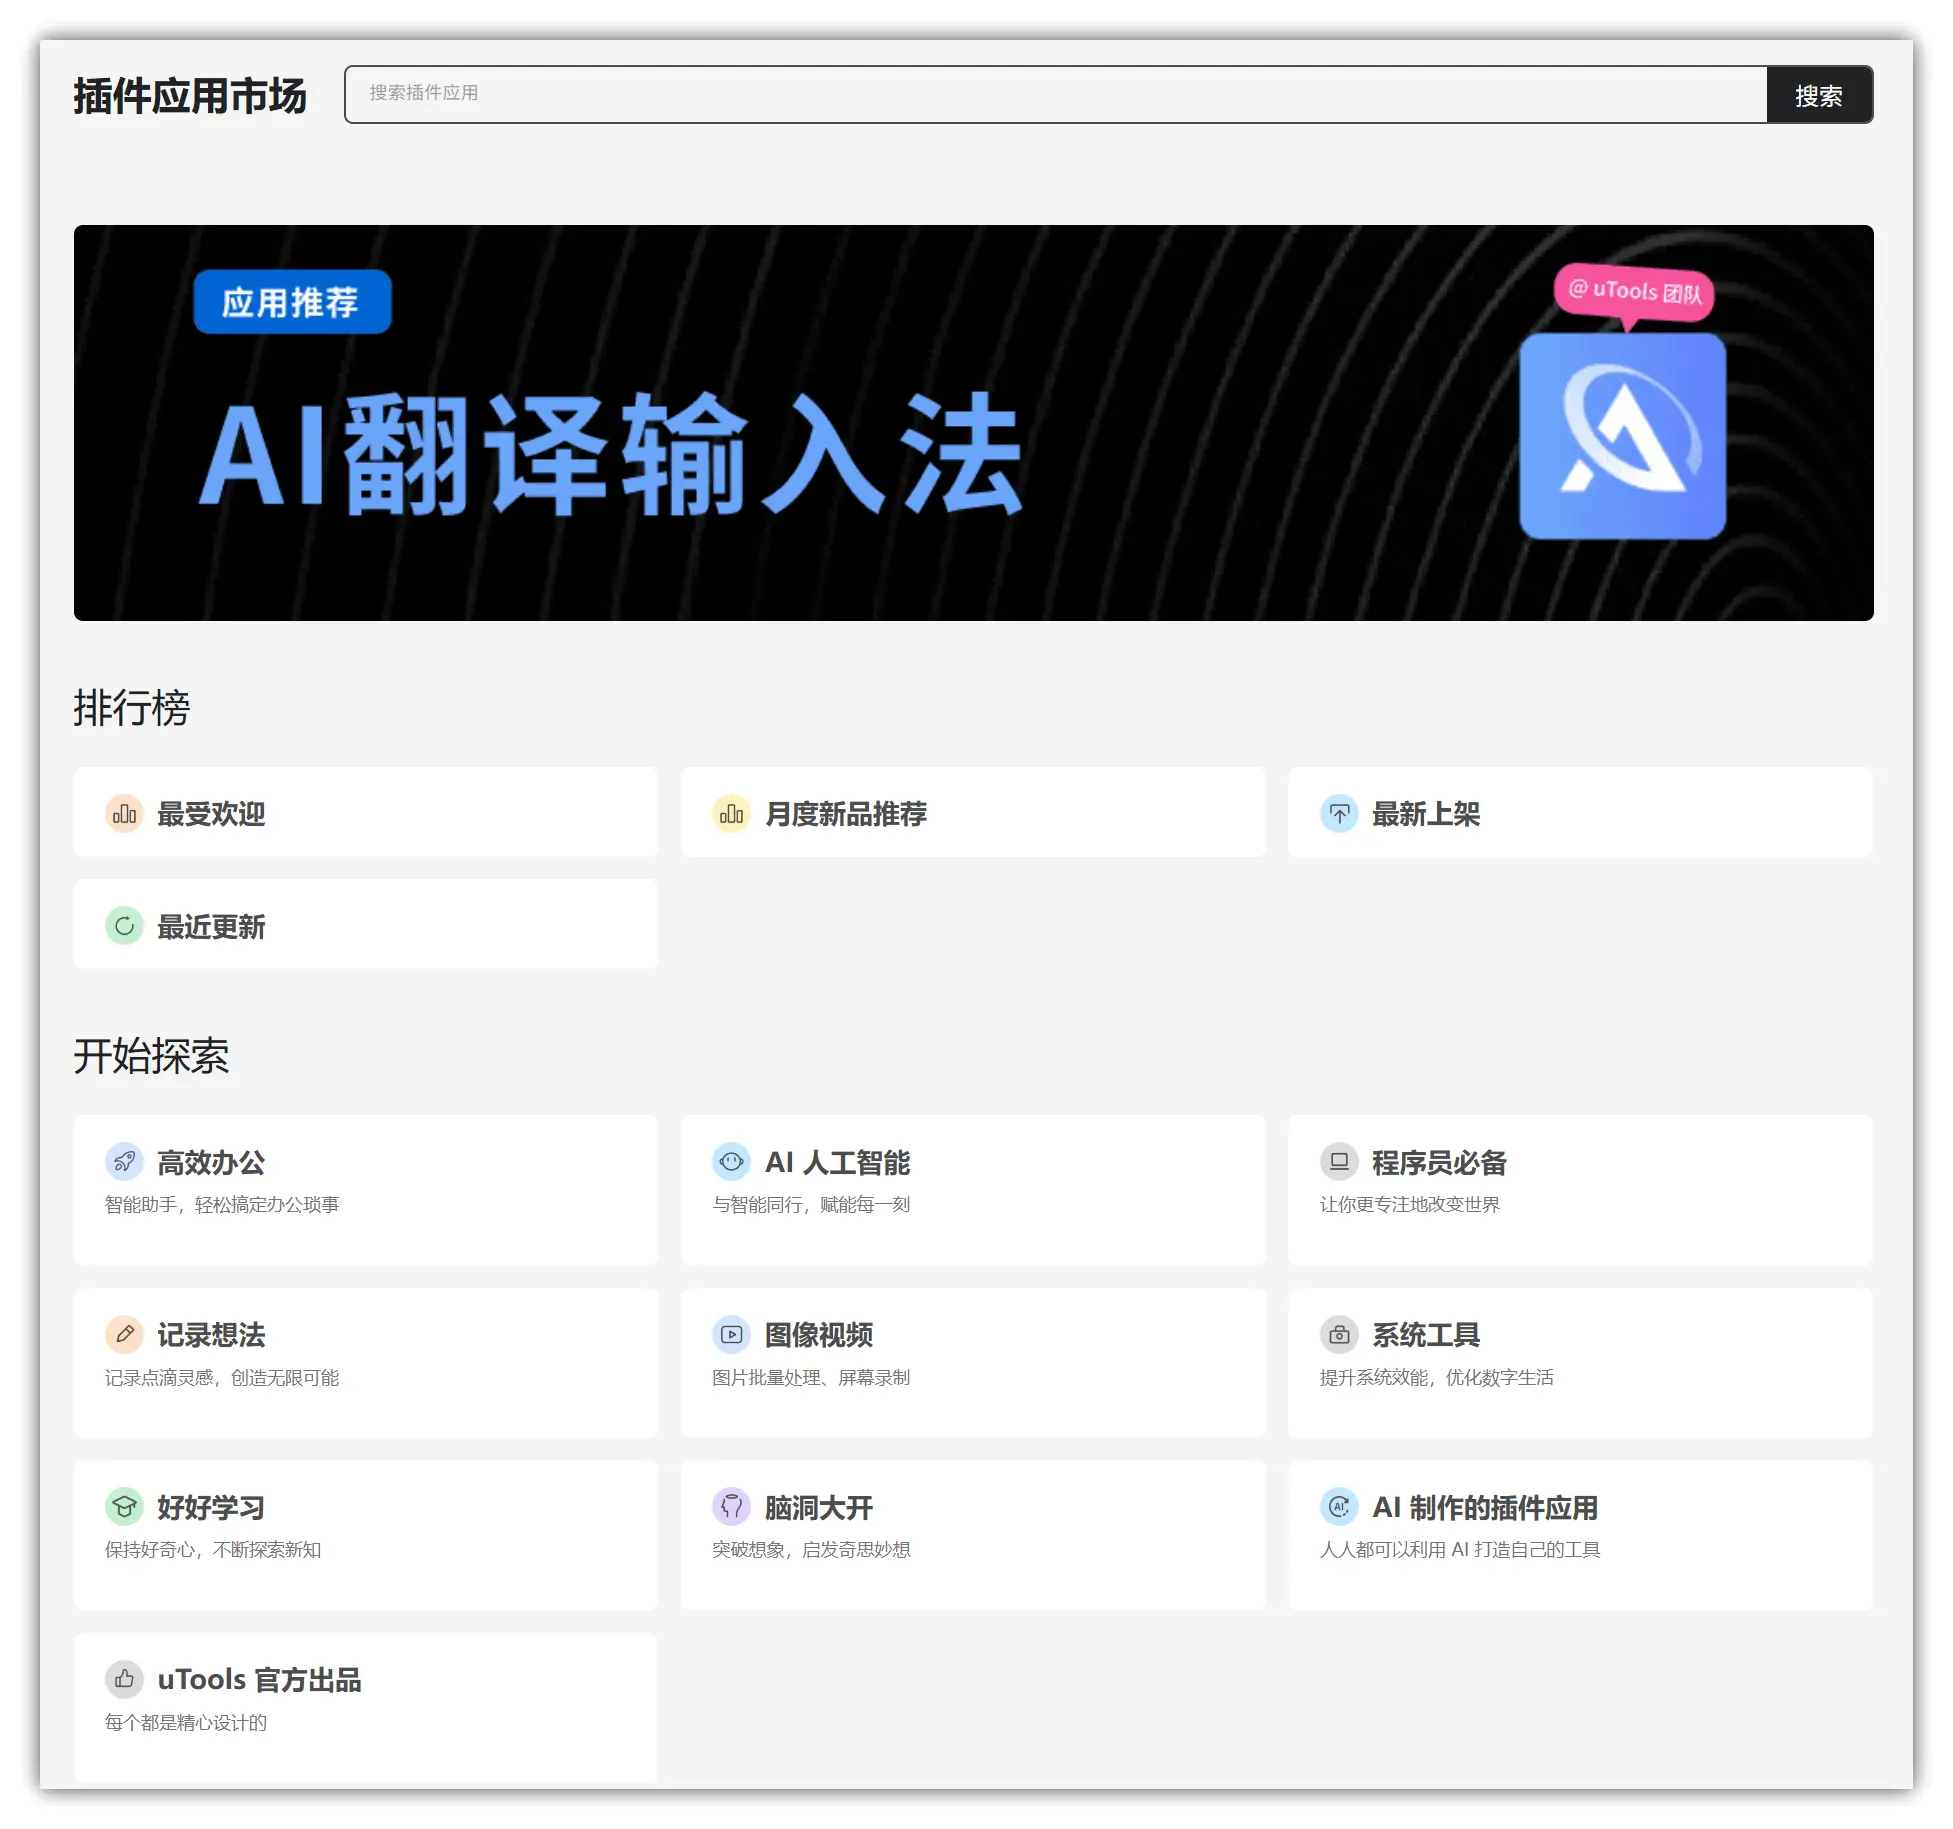Focus the 搜索插件应用 search field
The width and height of the screenshot is (1953, 1829).
click(x=1056, y=95)
